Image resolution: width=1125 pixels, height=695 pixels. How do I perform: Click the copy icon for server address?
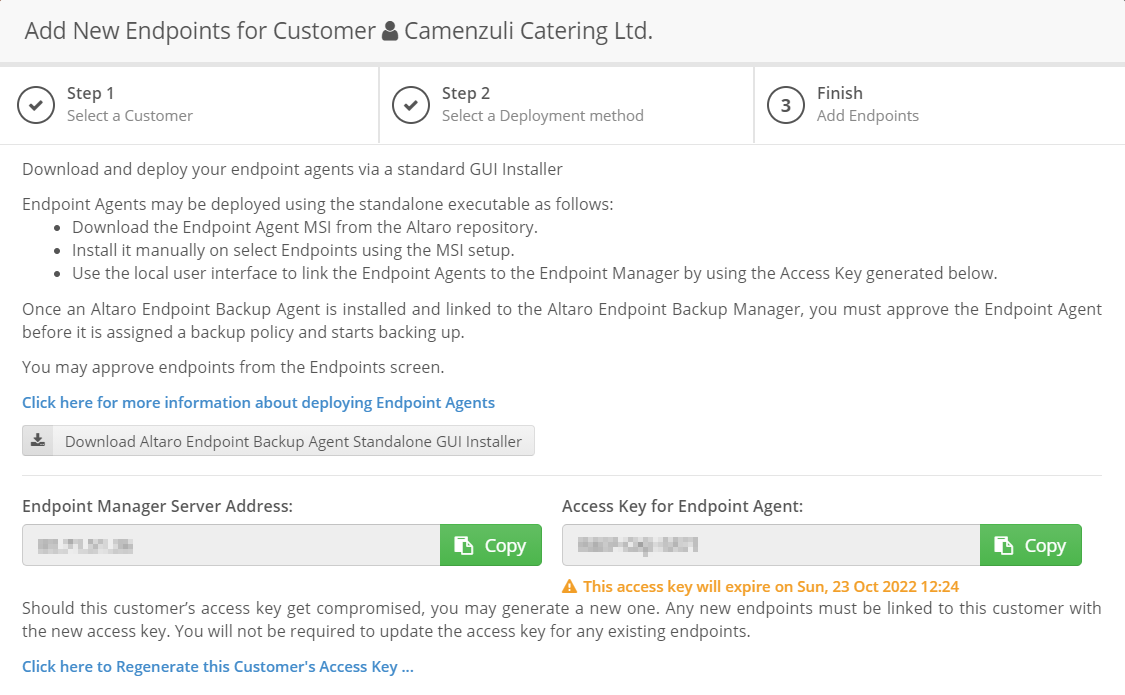464,546
